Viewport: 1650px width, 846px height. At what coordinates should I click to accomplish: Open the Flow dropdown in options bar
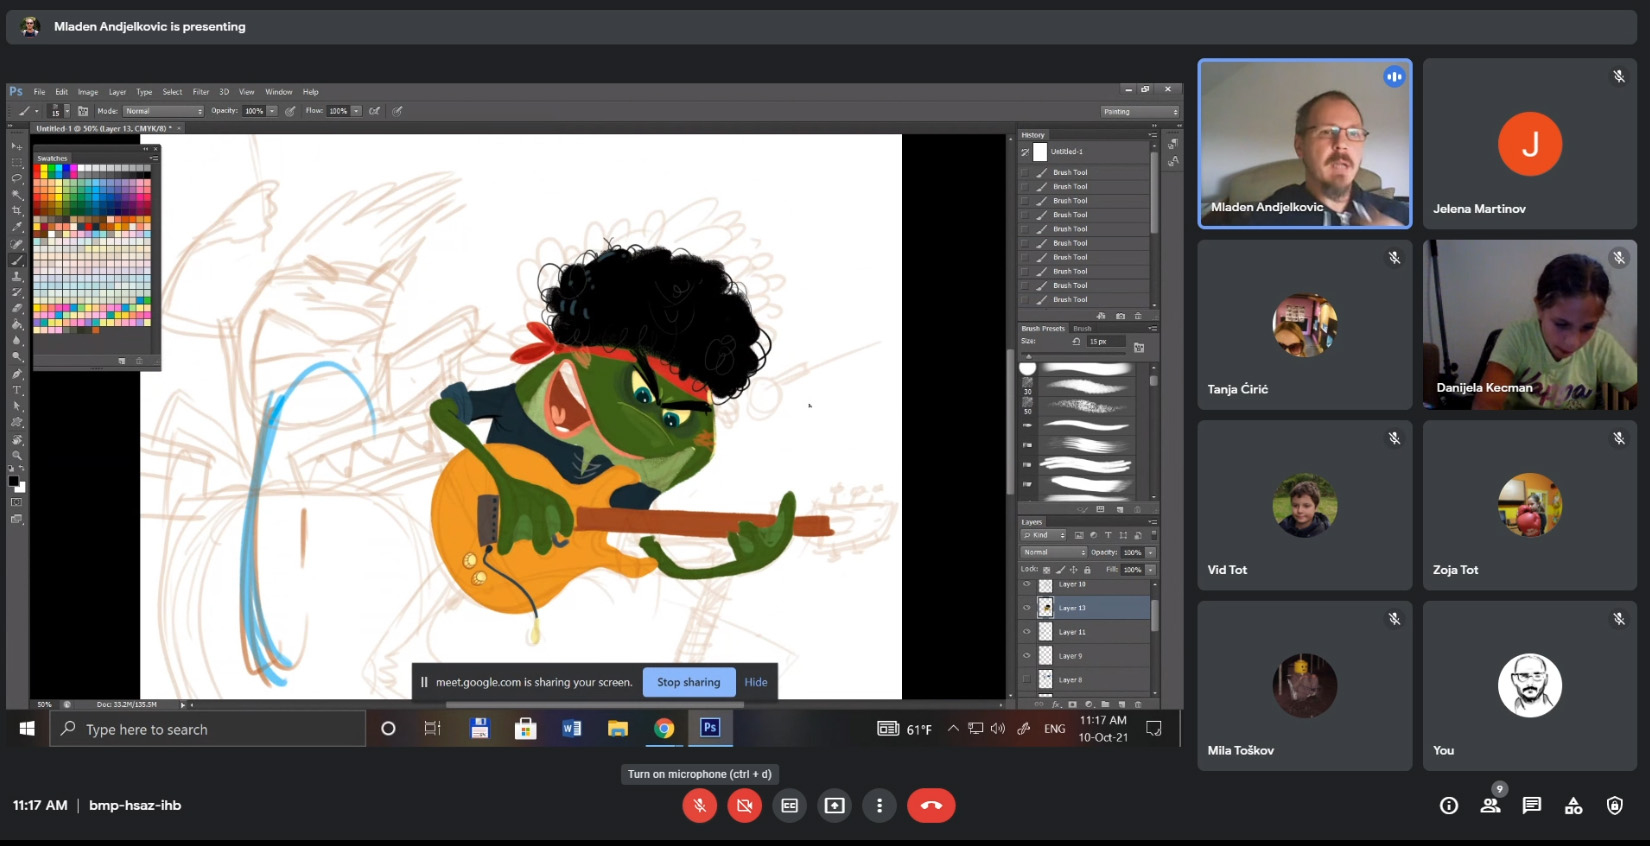[356, 111]
